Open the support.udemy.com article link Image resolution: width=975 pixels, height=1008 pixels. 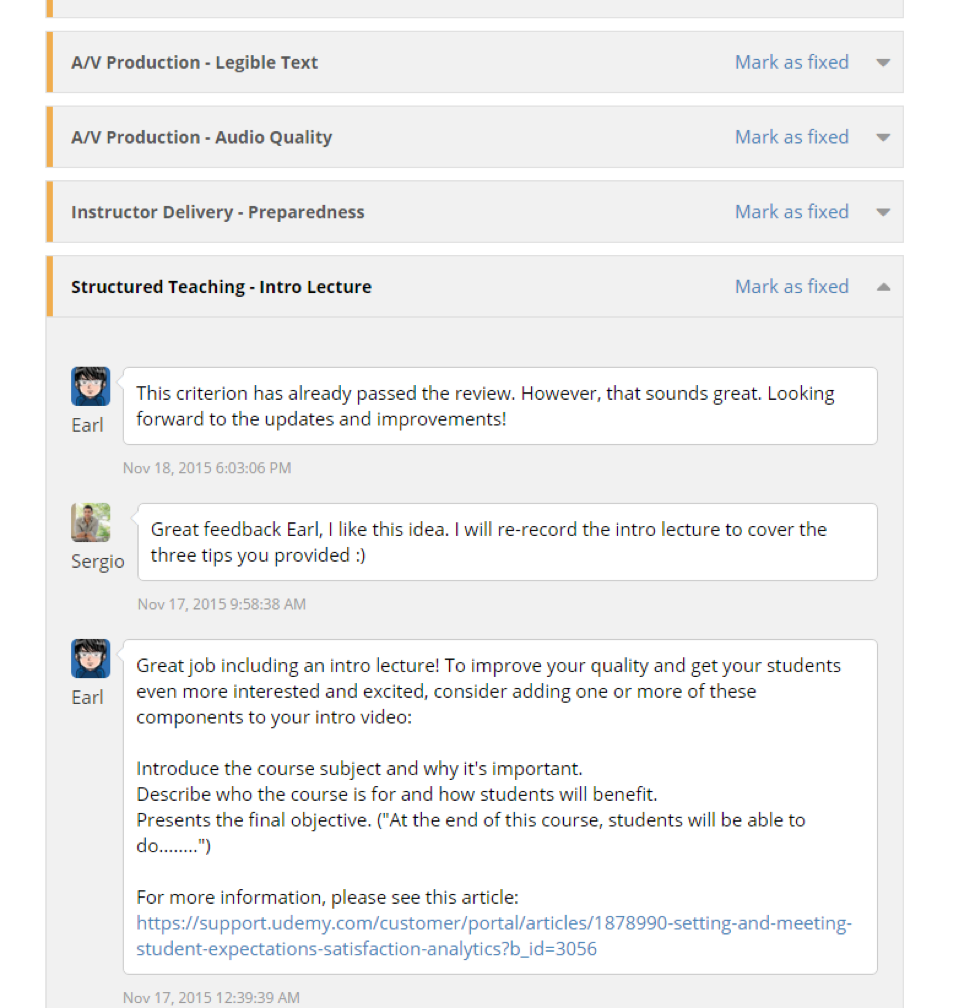tap(493, 936)
